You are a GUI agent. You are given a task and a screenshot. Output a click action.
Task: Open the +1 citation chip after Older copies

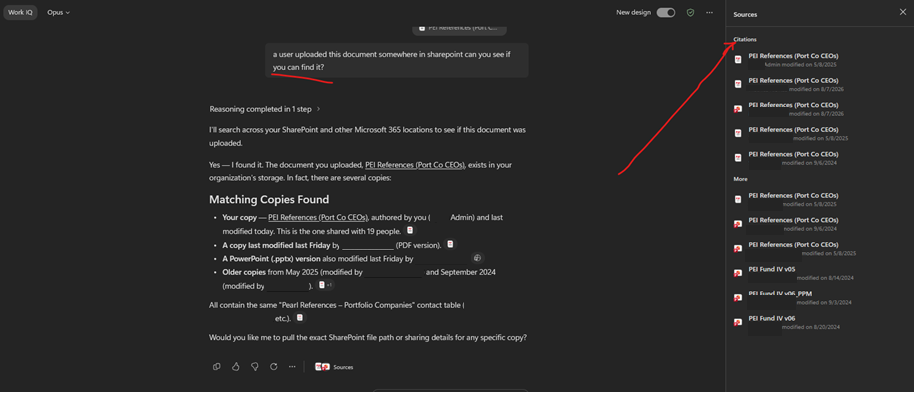[x=325, y=285]
